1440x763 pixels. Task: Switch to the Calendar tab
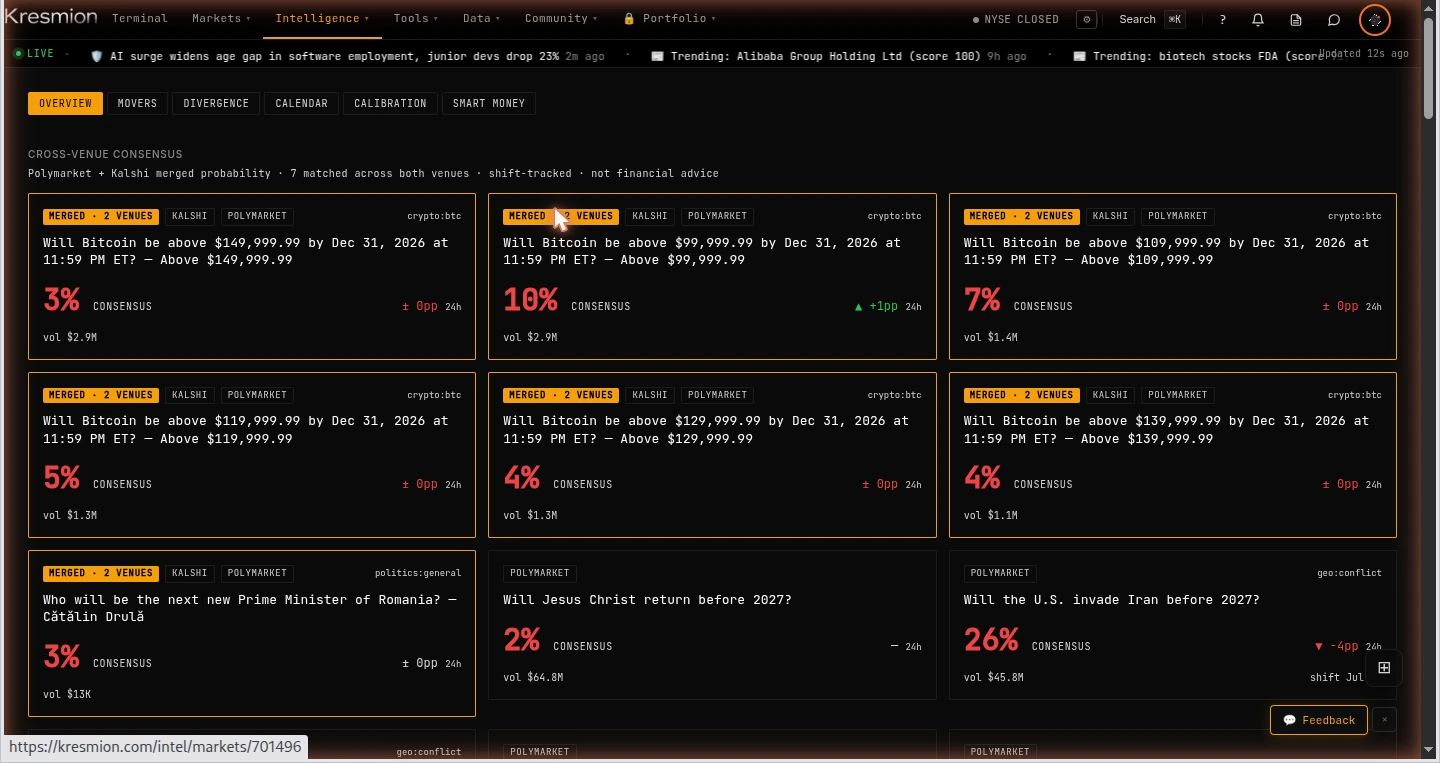(x=301, y=103)
